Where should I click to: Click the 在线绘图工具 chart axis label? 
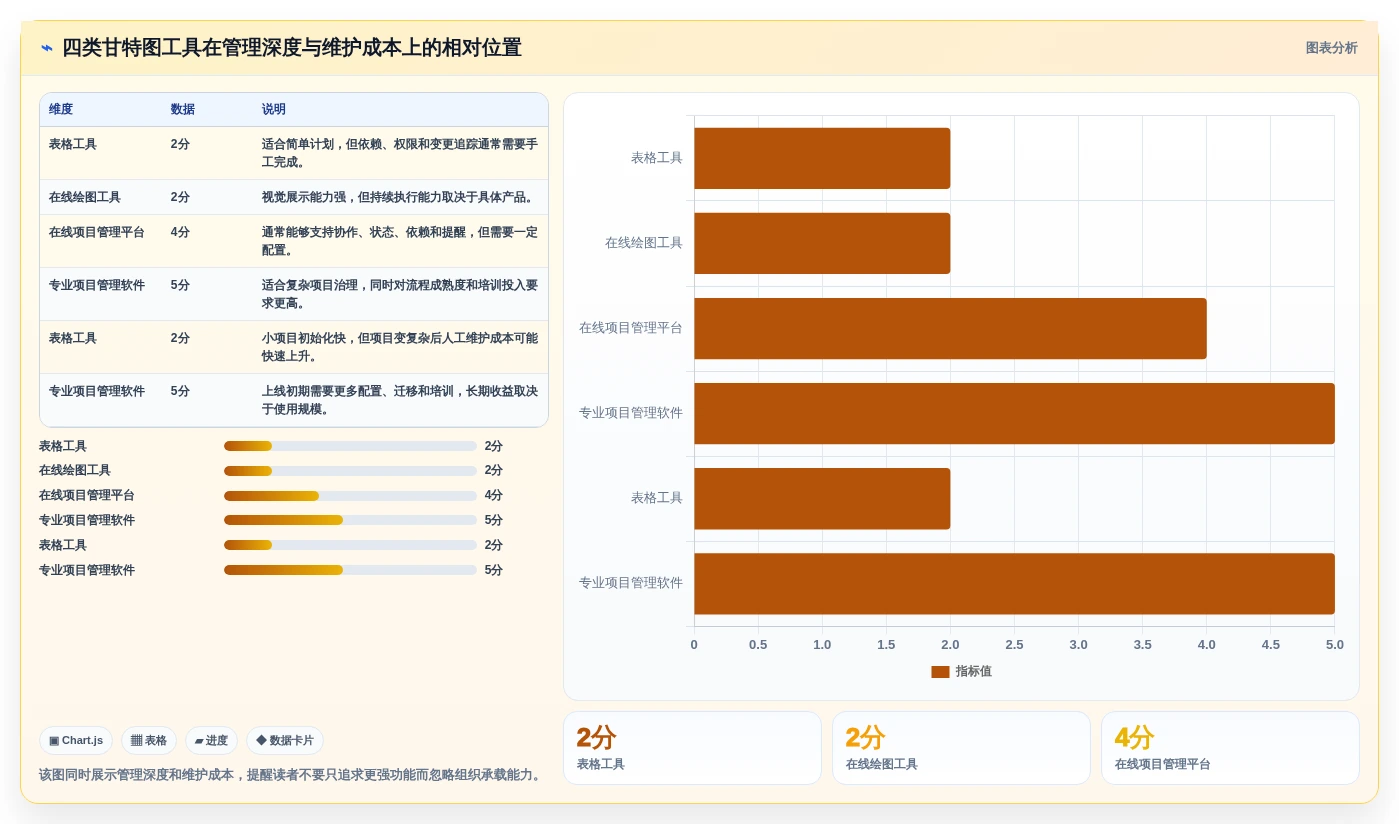tap(644, 243)
